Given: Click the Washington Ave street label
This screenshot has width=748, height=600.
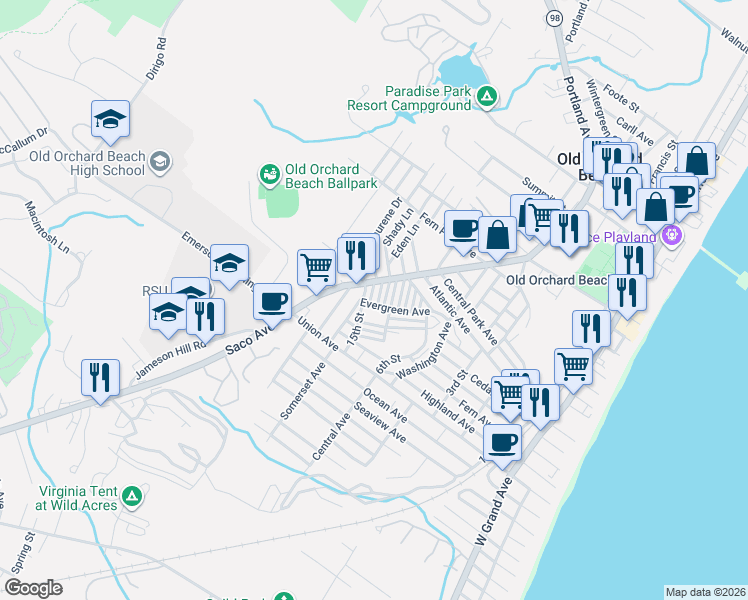Looking at the screenshot, I should coord(424,351).
